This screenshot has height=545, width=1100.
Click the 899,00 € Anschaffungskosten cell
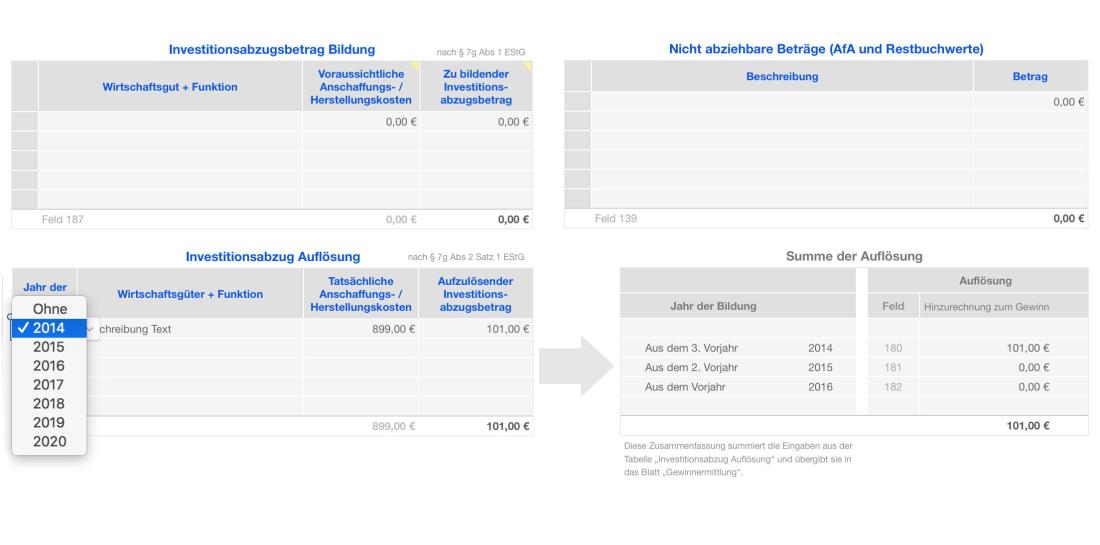360,329
